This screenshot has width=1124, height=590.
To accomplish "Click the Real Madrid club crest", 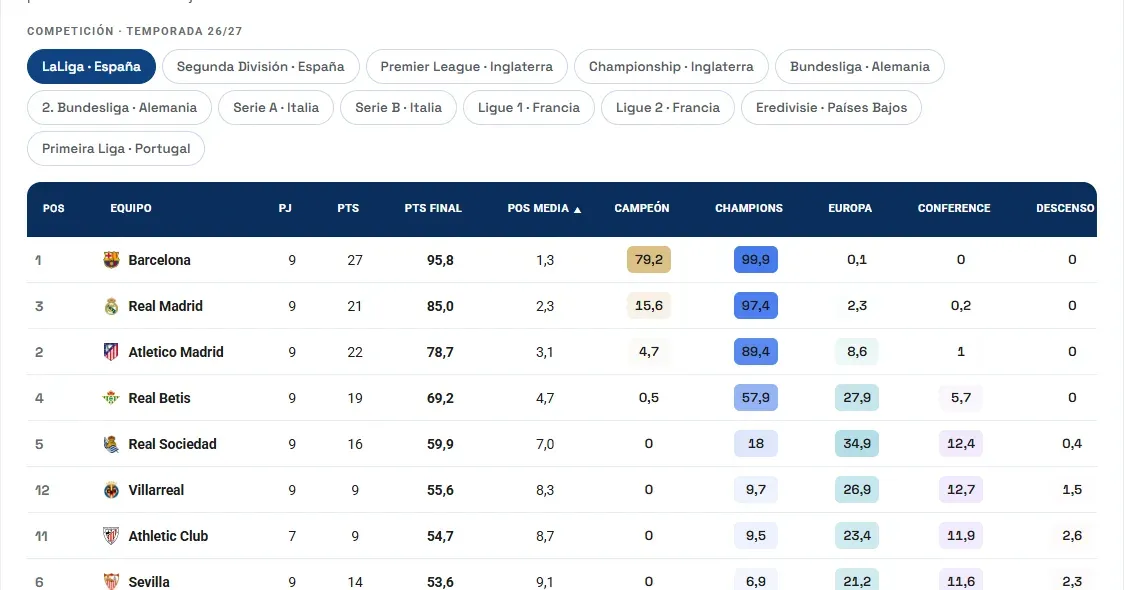I will [x=111, y=306].
